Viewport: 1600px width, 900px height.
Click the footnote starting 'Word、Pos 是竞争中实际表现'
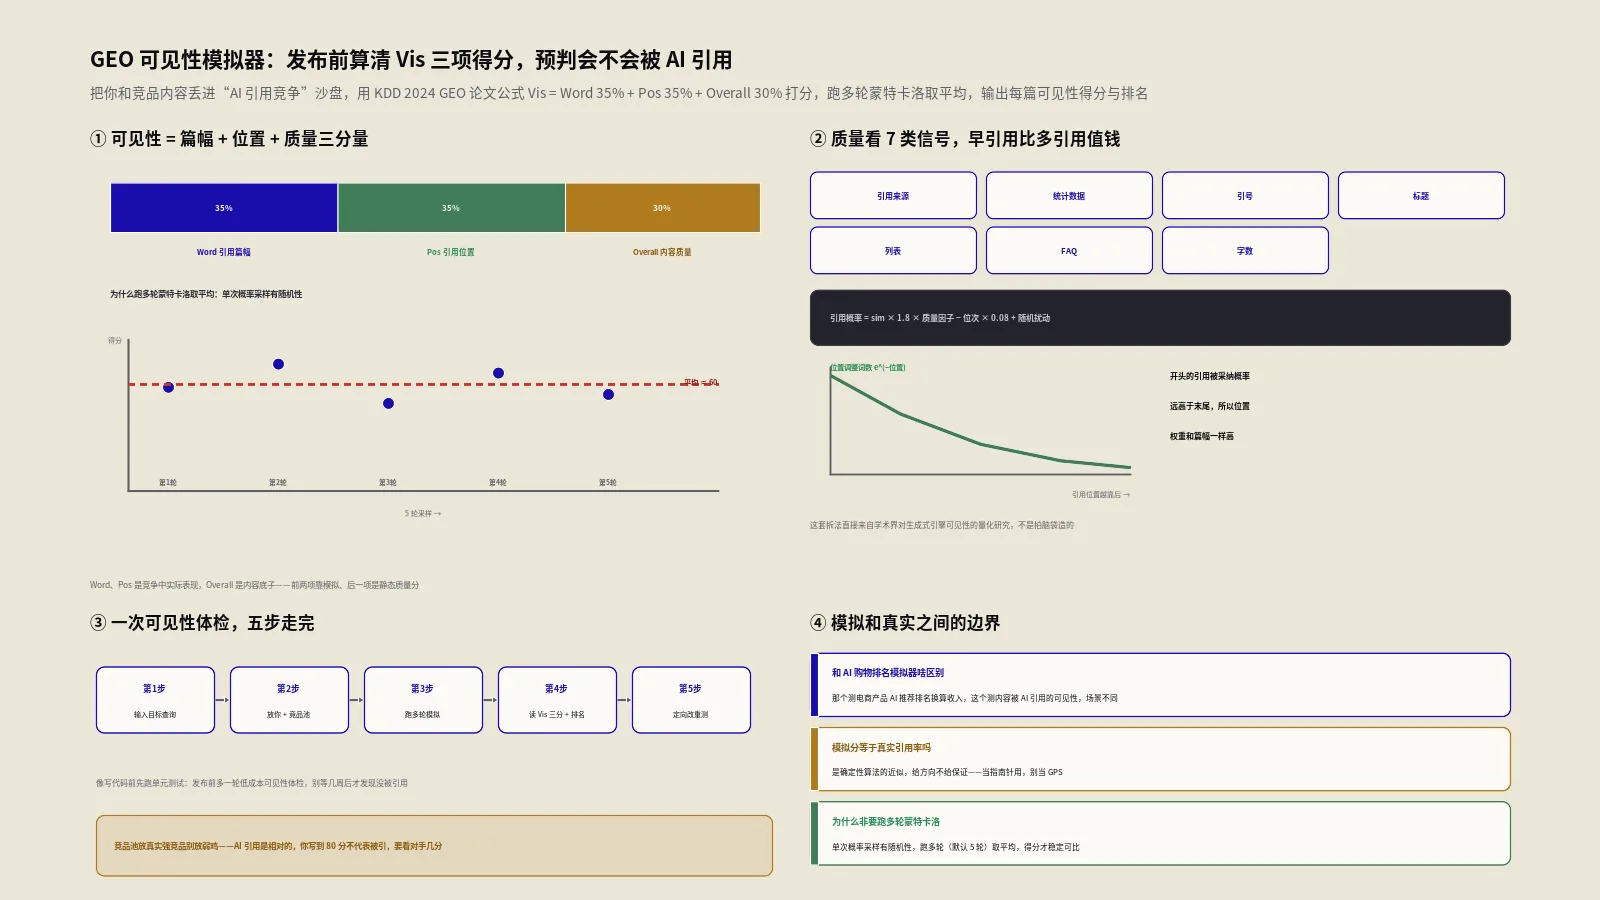[254, 585]
